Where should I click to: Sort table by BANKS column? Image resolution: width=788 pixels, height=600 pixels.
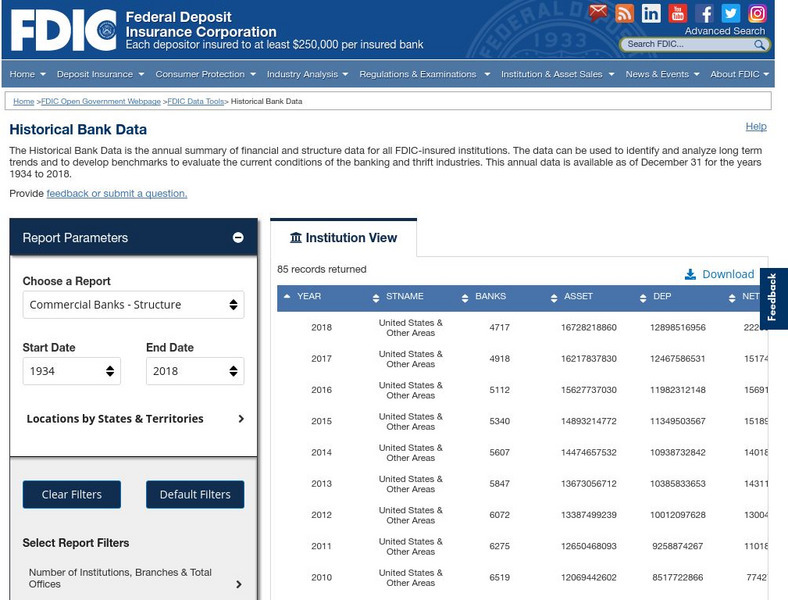click(490, 297)
